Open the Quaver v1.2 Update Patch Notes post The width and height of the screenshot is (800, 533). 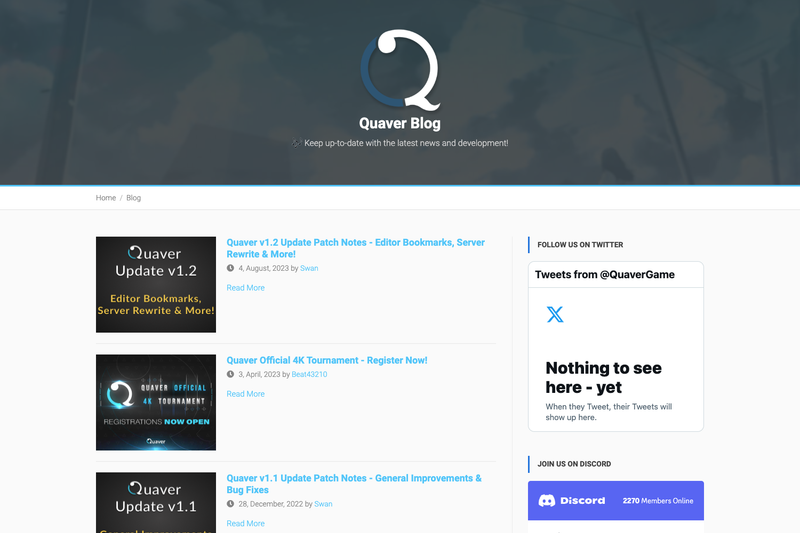tap(356, 248)
